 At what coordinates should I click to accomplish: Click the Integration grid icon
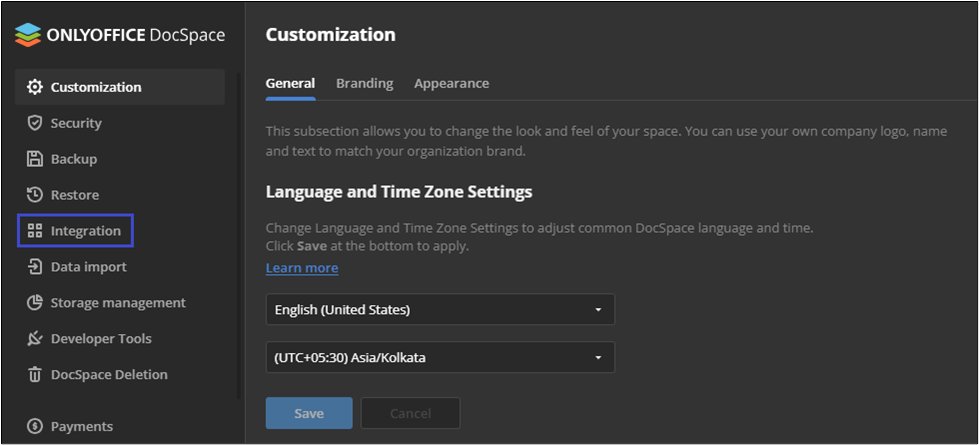(x=35, y=231)
